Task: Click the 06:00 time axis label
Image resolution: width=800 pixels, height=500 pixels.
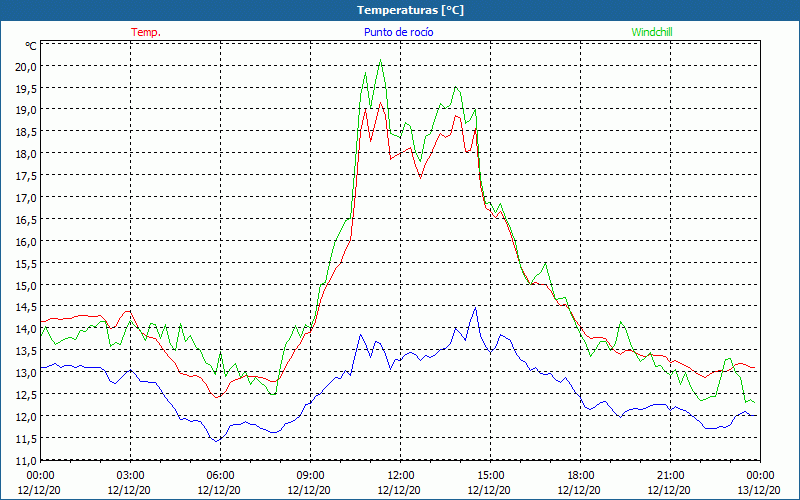Action: 220,476
